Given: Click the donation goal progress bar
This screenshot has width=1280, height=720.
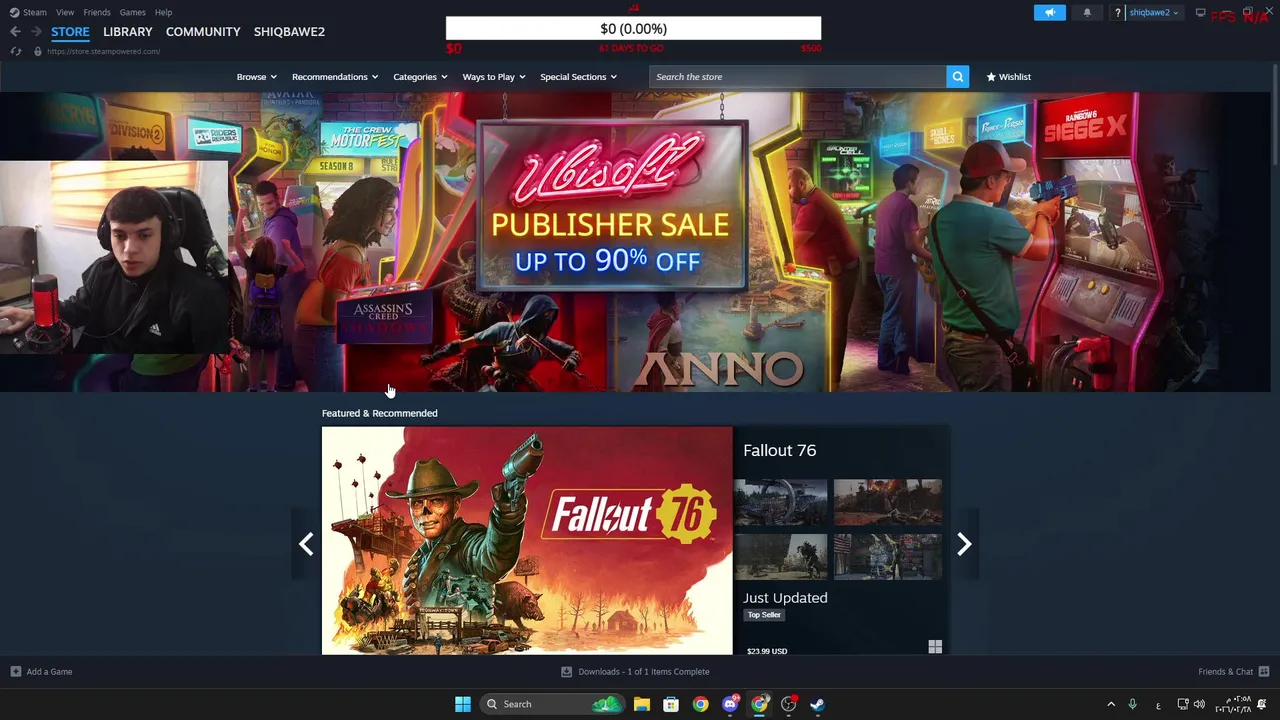Looking at the screenshot, I should coord(633,29).
